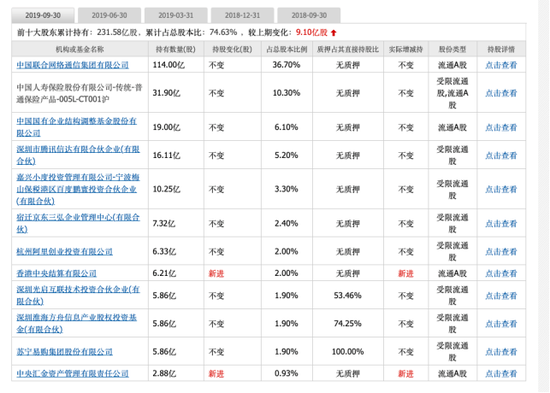Click 点击查看 in the 10.25亿 row
This screenshot has height=393, width=550.
coord(501,189)
